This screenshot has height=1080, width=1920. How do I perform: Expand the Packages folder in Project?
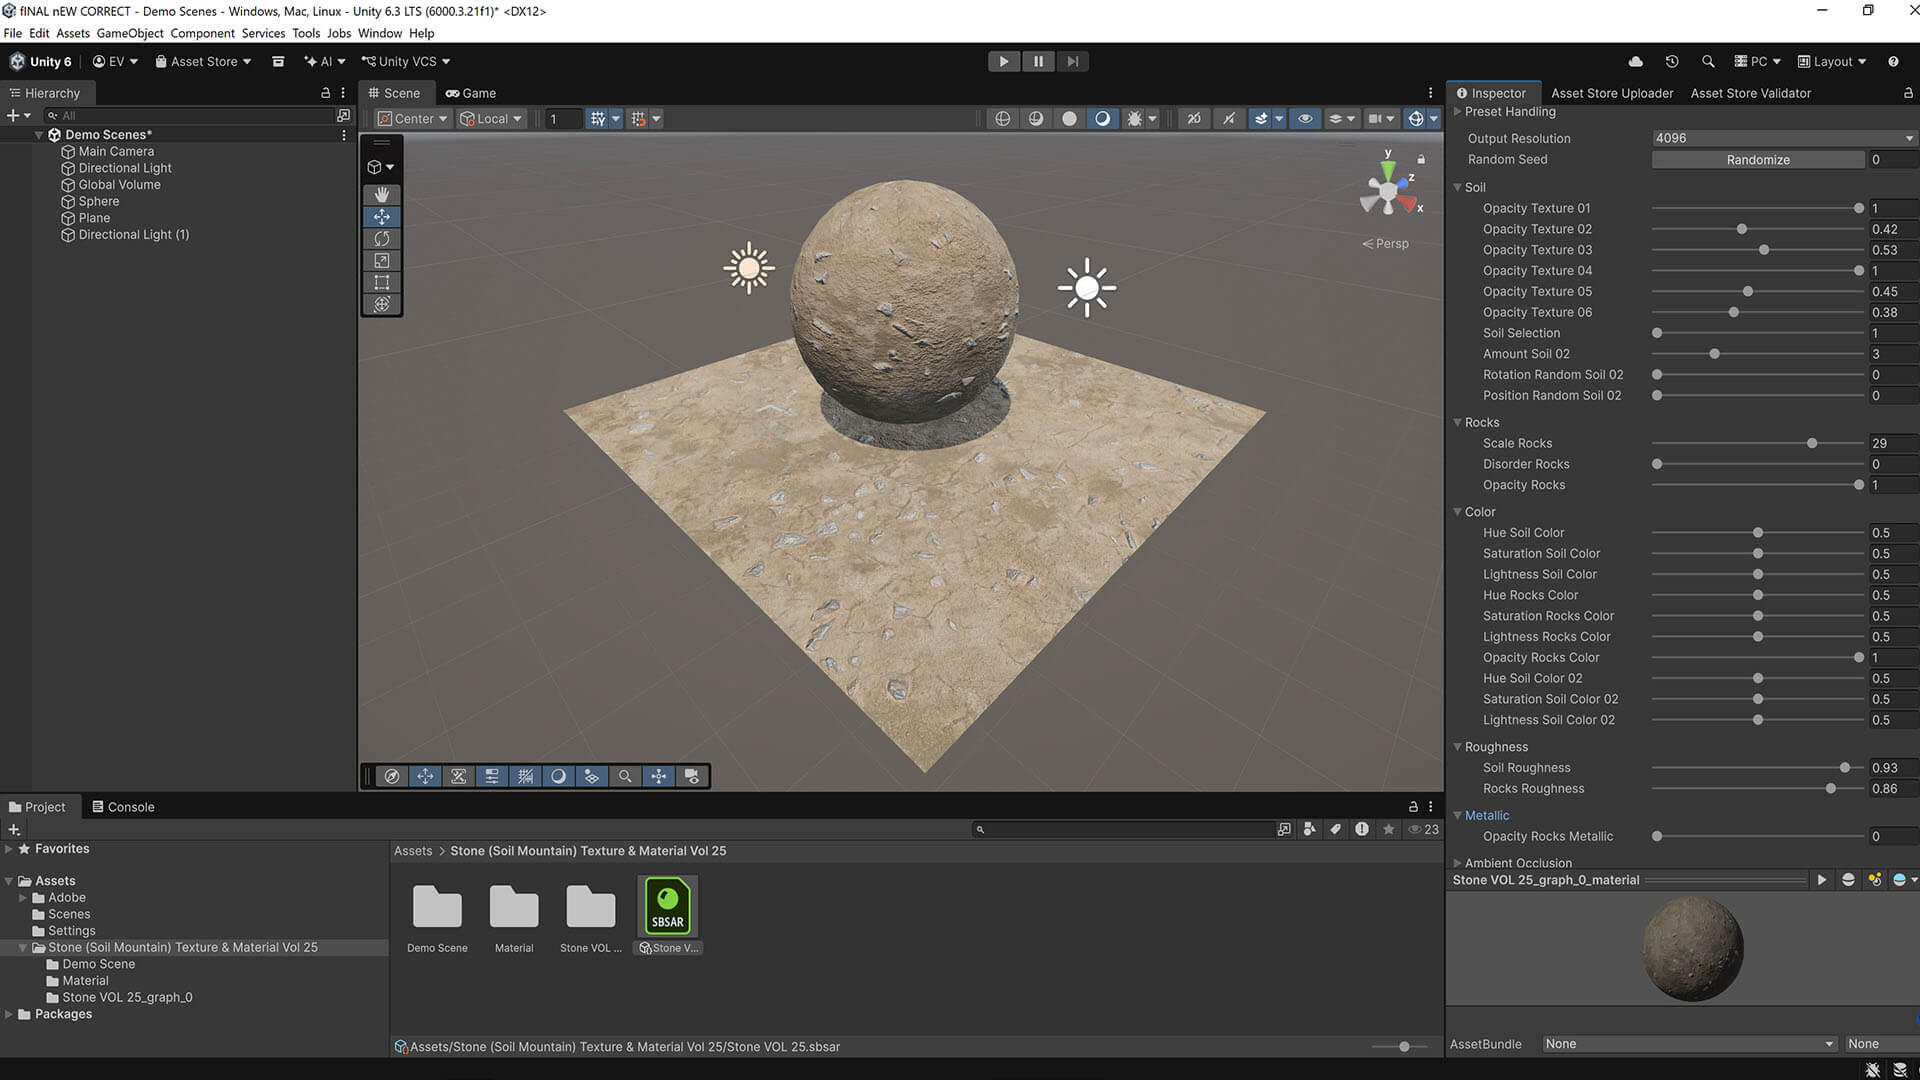point(9,1014)
